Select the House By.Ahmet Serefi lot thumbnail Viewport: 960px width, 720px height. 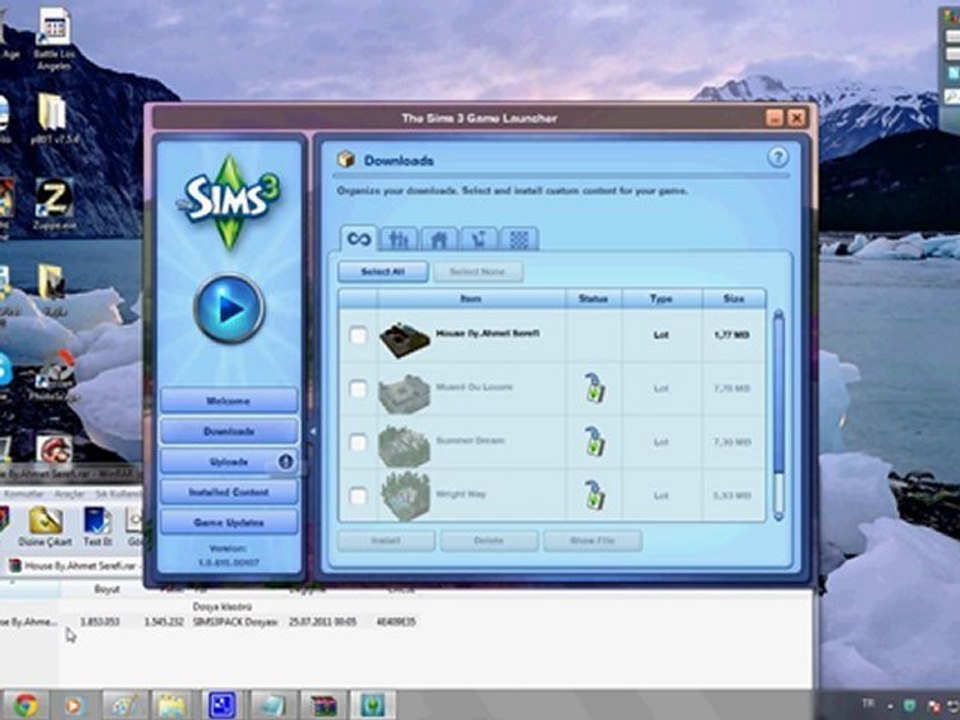[405, 338]
